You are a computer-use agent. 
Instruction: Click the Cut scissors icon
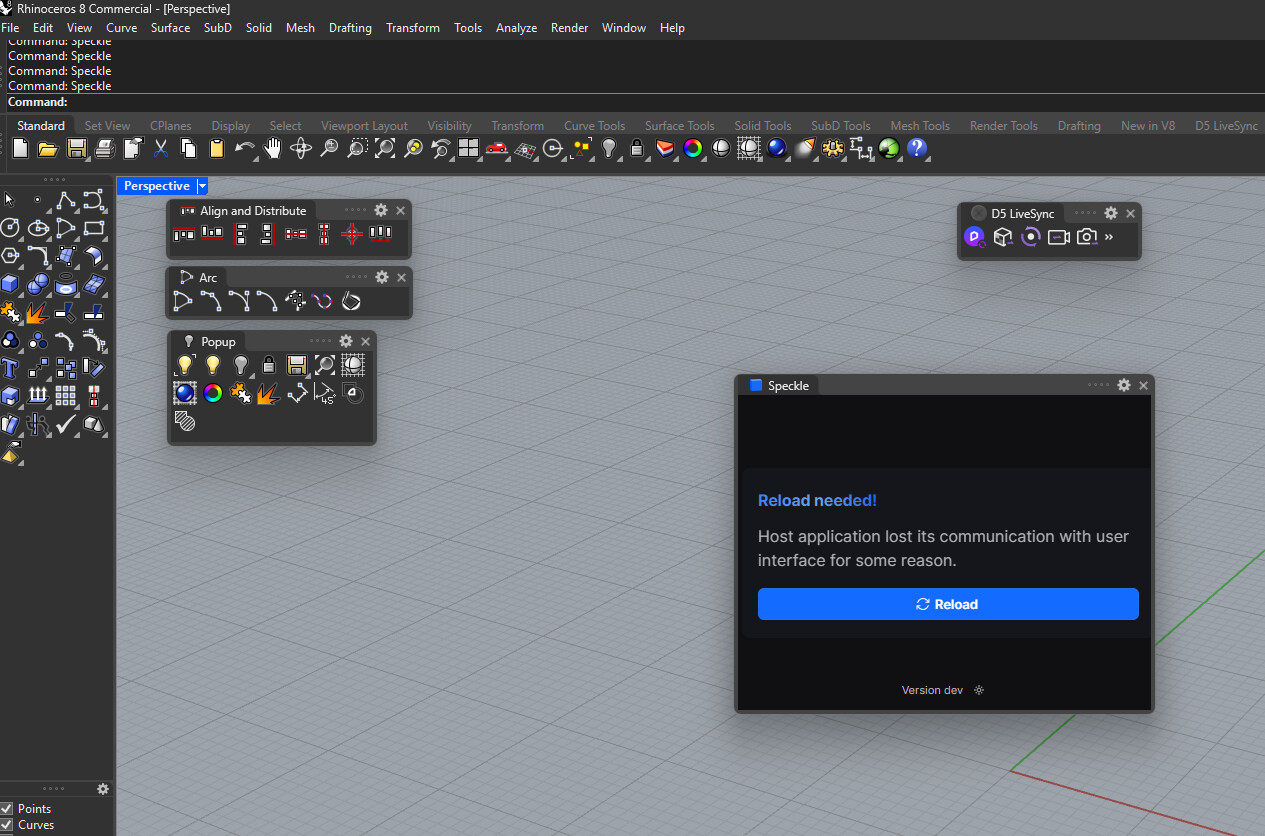click(x=160, y=149)
